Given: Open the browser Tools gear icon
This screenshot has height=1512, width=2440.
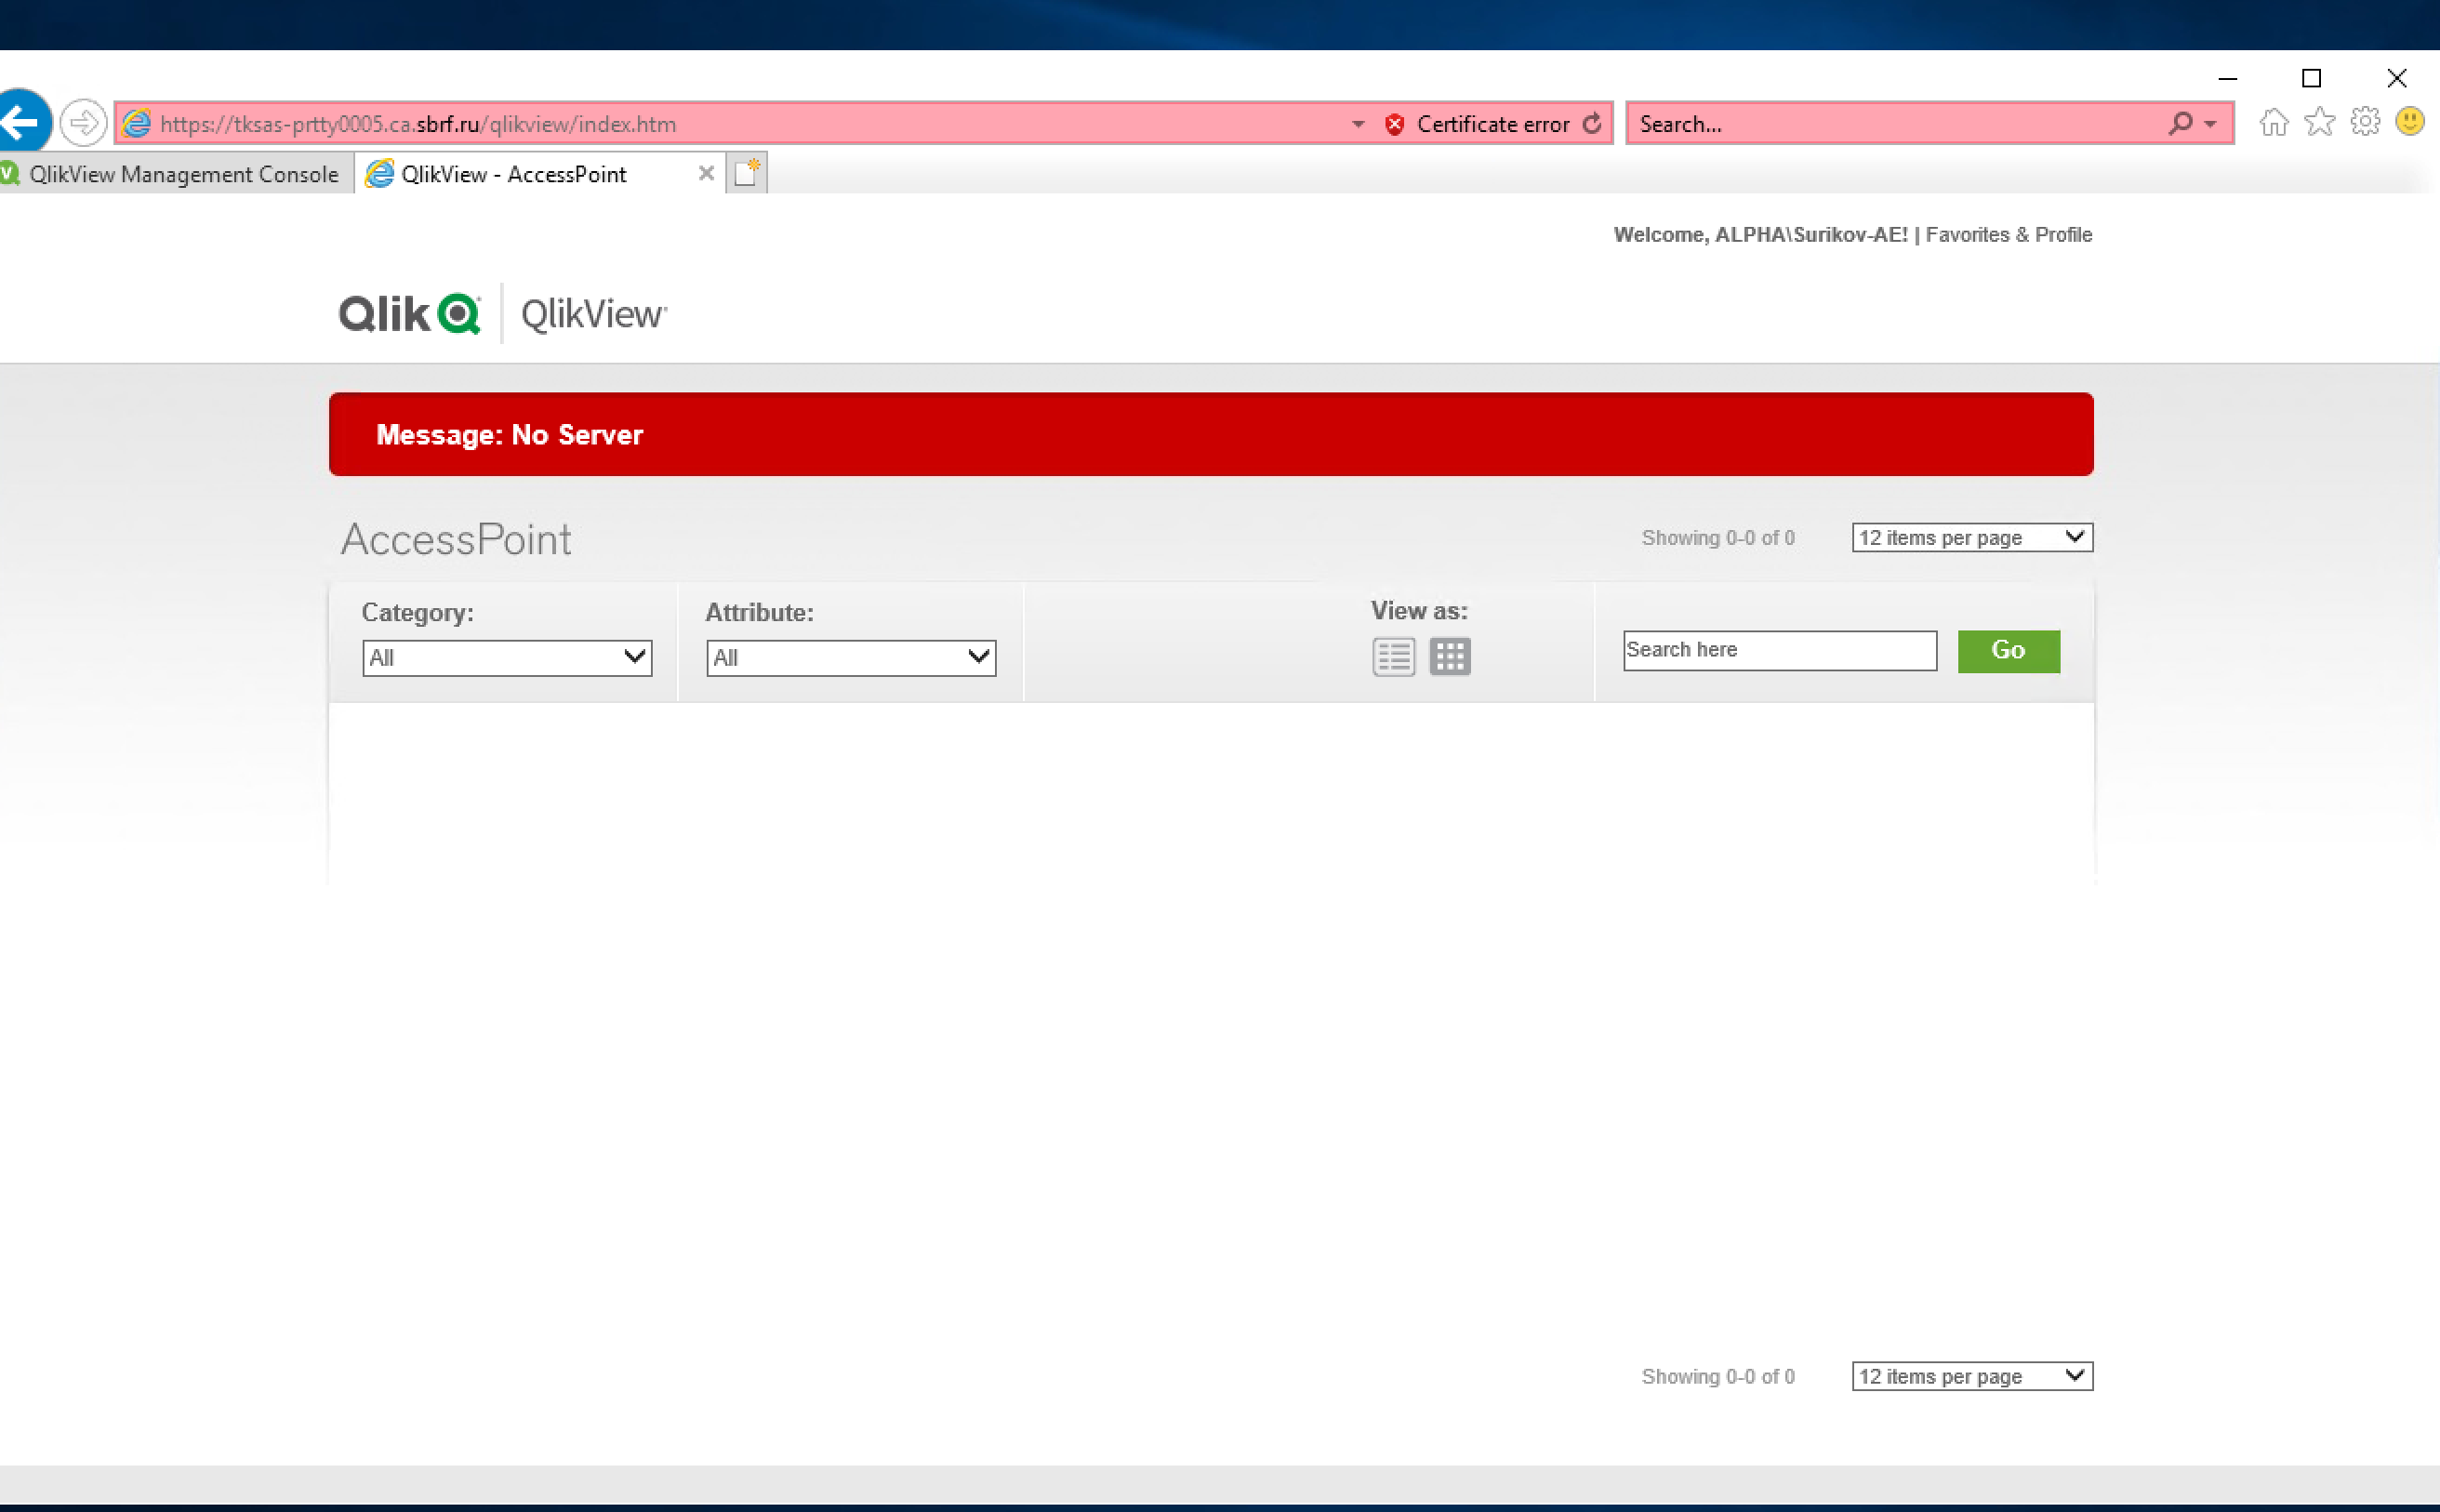Looking at the screenshot, I should coord(2365,122).
